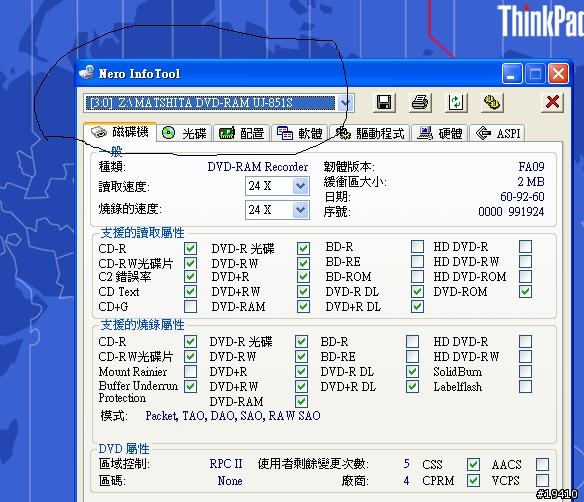Close the Nero InfoTool window
This screenshot has width=584, height=502.
558,73
